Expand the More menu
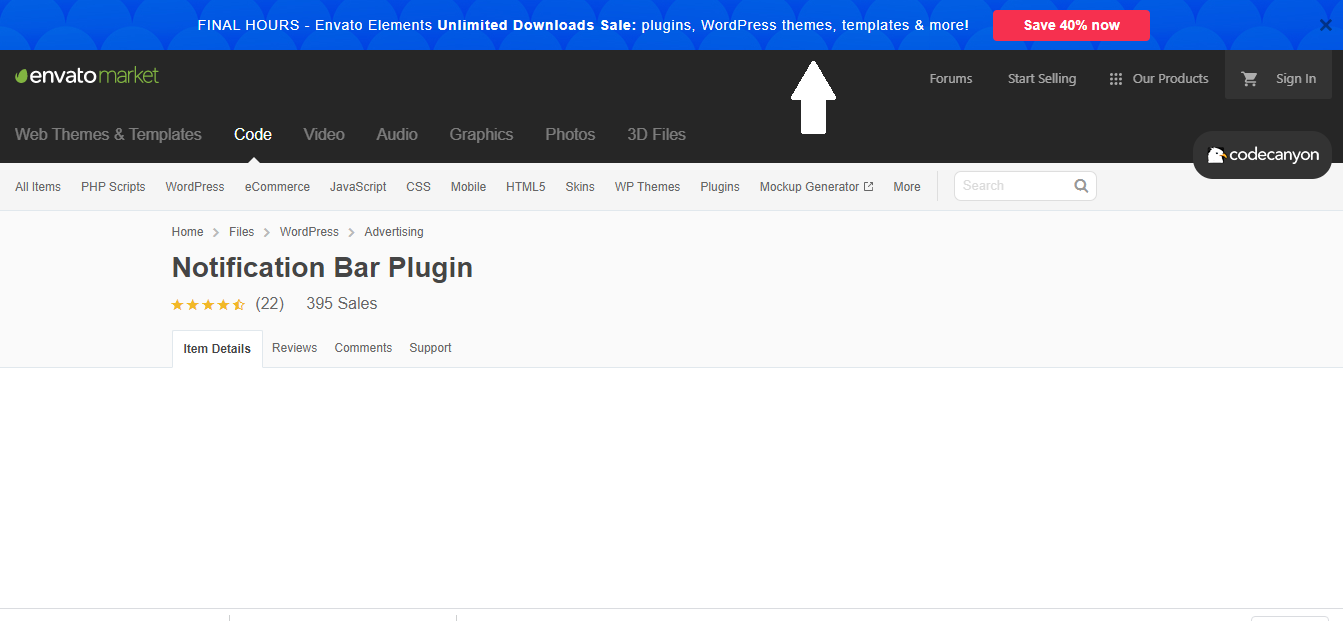This screenshot has width=1343, height=621. click(907, 187)
